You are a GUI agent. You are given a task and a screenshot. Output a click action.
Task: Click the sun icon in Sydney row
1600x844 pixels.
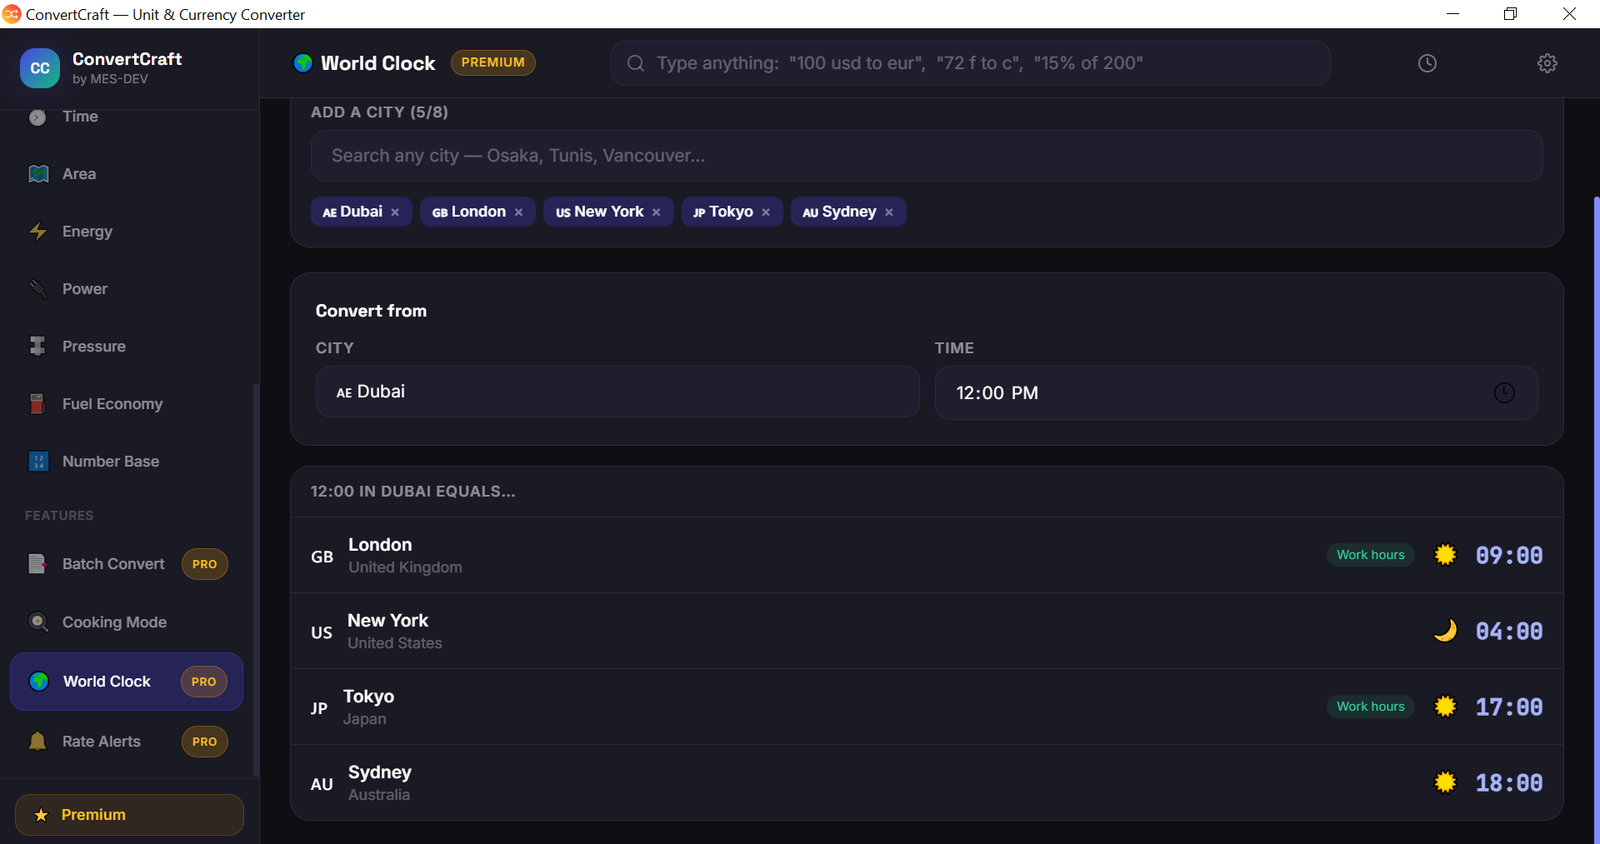[1445, 783]
